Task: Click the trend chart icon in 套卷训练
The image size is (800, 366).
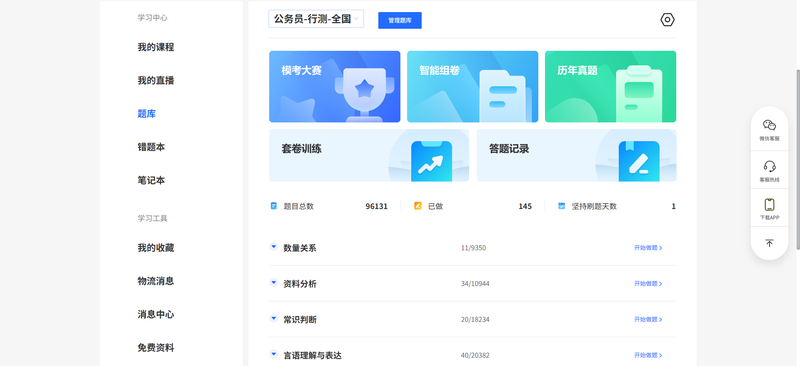Action: tap(431, 161)
